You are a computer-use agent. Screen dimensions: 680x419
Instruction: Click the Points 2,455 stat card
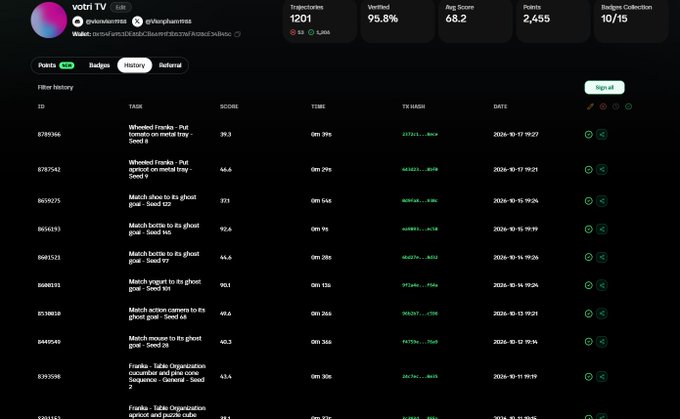click(553, 20)
